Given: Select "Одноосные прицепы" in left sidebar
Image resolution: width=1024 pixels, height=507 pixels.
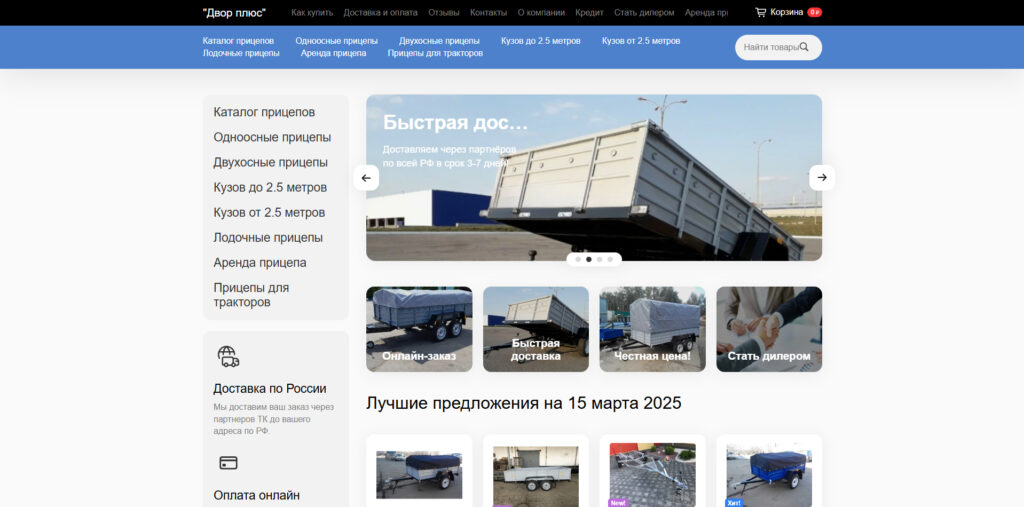Looking at the screenshot, I should click(272, 137).
